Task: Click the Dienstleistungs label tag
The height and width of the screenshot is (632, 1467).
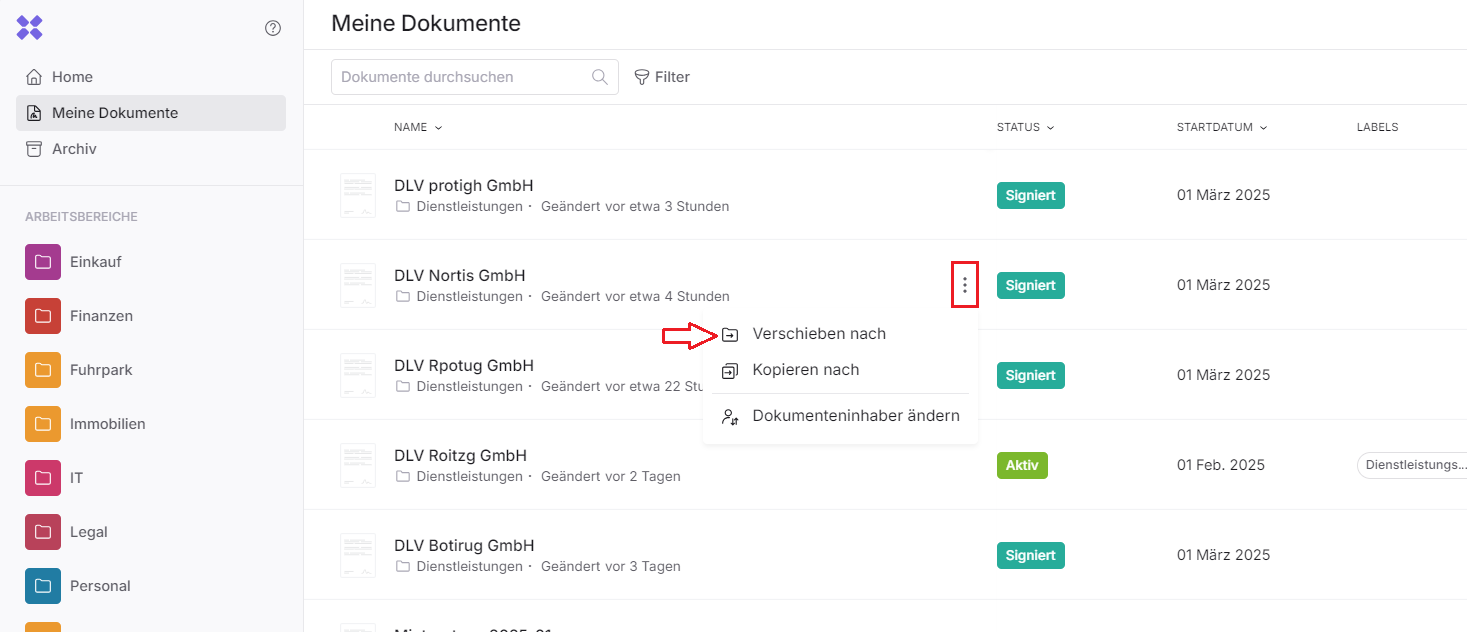Action: tap(1414, 465)
